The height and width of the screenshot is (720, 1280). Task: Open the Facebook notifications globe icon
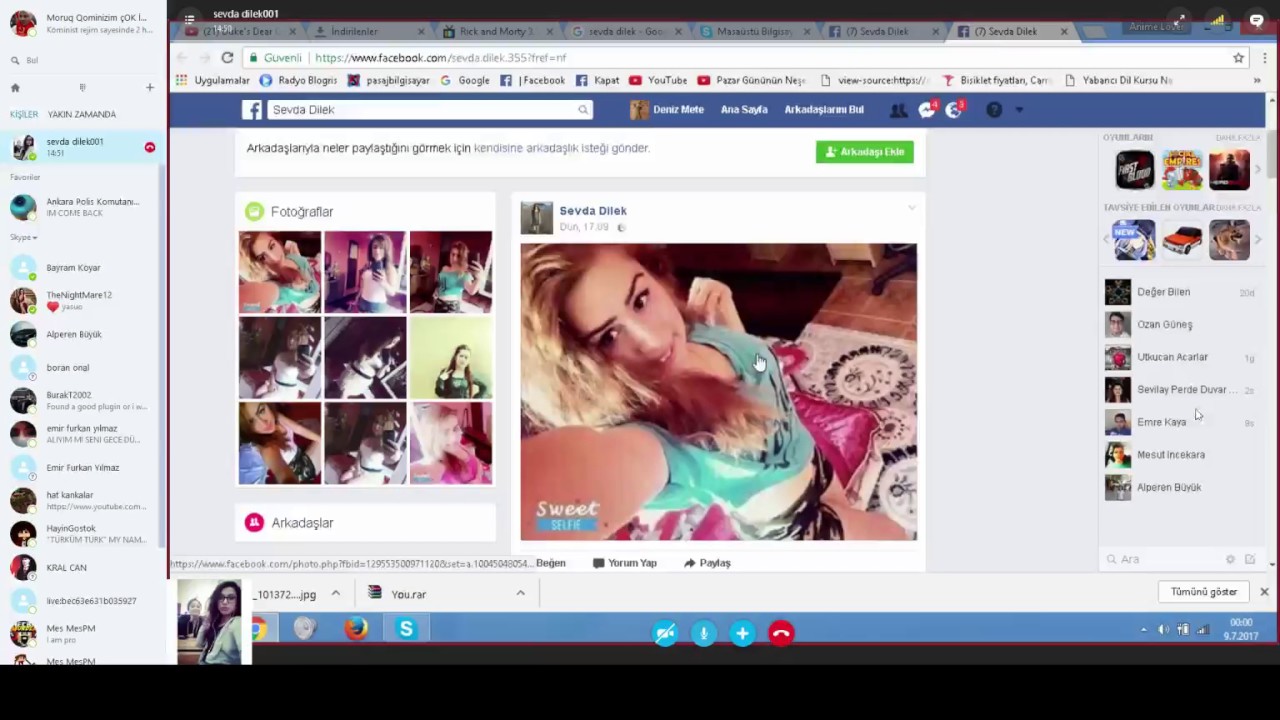coord(954,110)
